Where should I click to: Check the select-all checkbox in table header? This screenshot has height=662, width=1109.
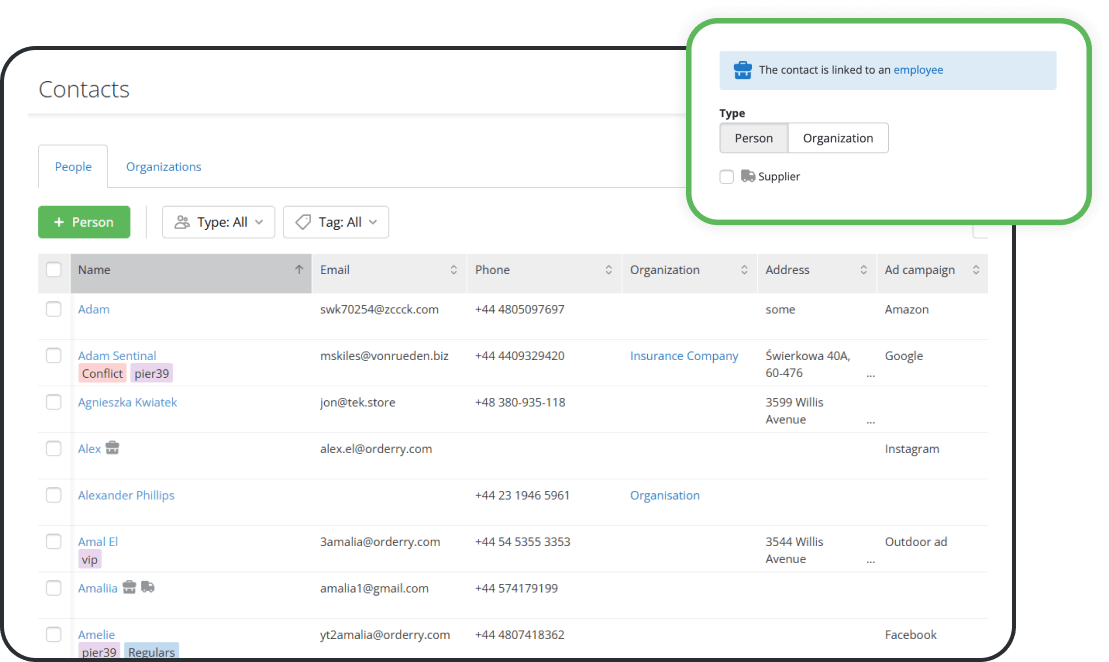[53, 270]
